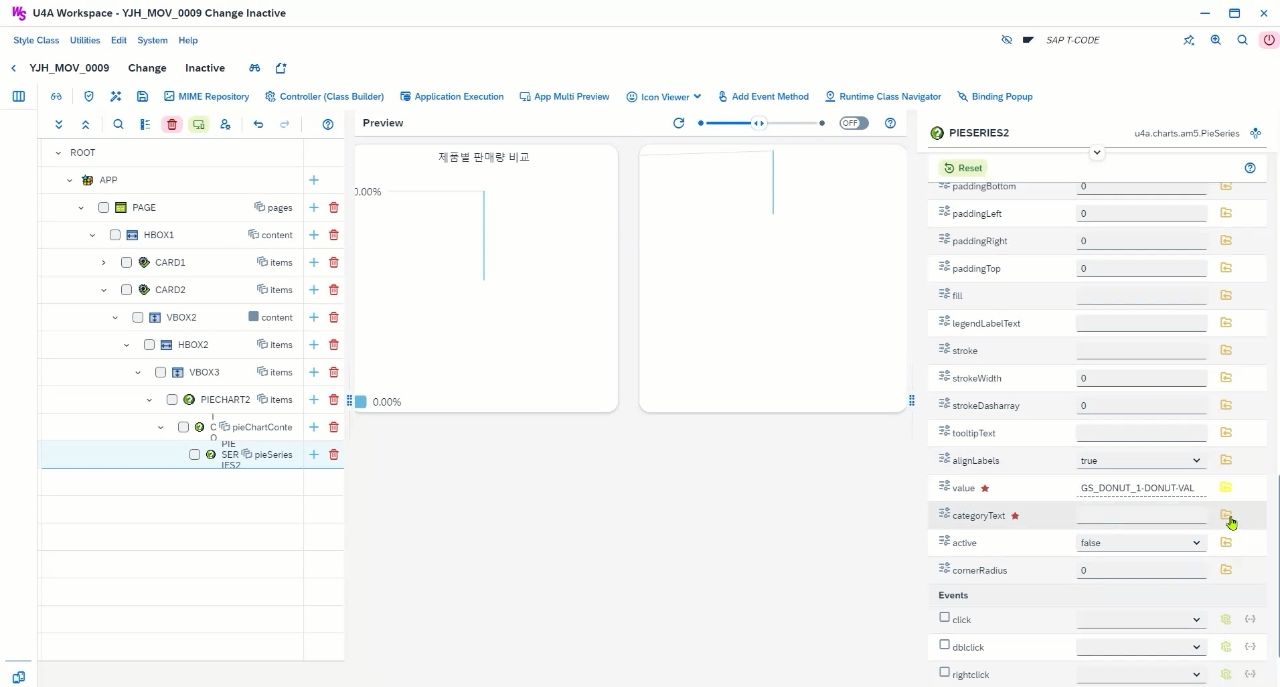Click the tree search magnifier icon
The width and height of the screenshot is (1280, 687).
118,124
